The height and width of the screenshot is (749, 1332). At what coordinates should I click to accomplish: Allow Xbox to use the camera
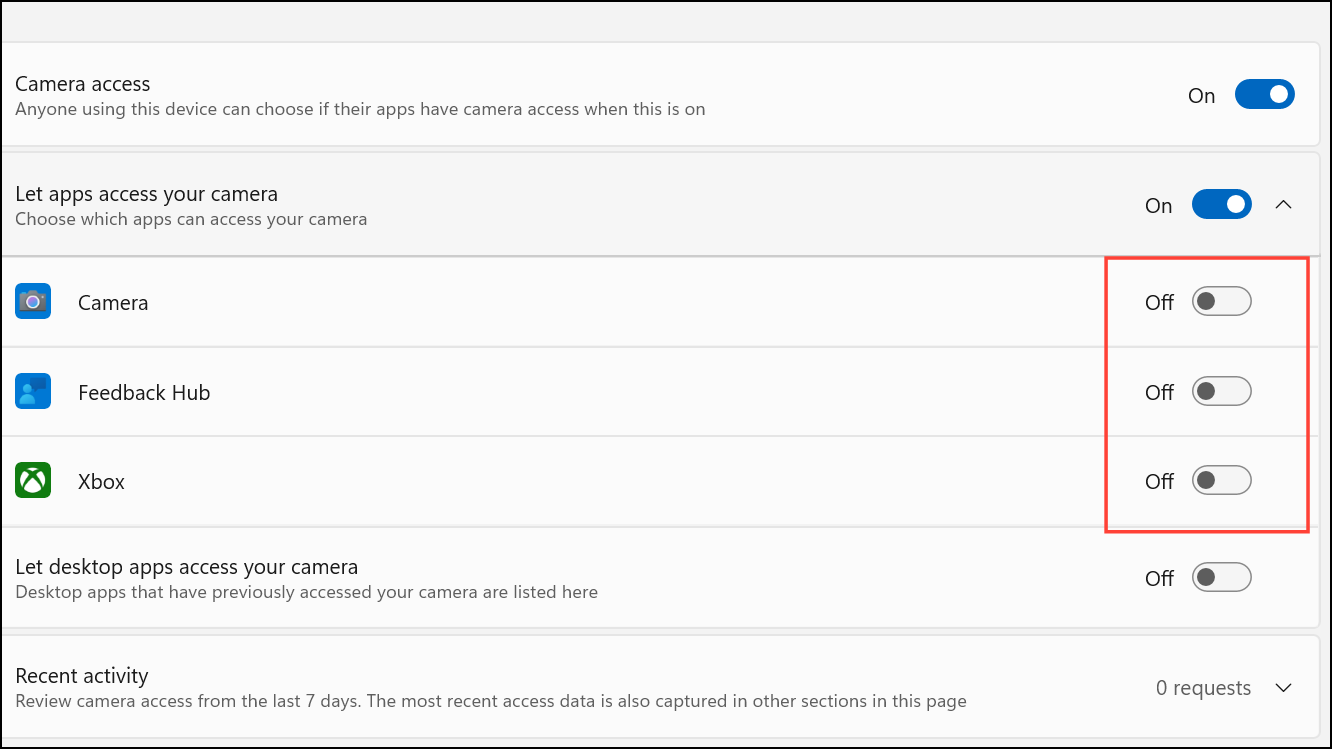(x=1221, y=480)
